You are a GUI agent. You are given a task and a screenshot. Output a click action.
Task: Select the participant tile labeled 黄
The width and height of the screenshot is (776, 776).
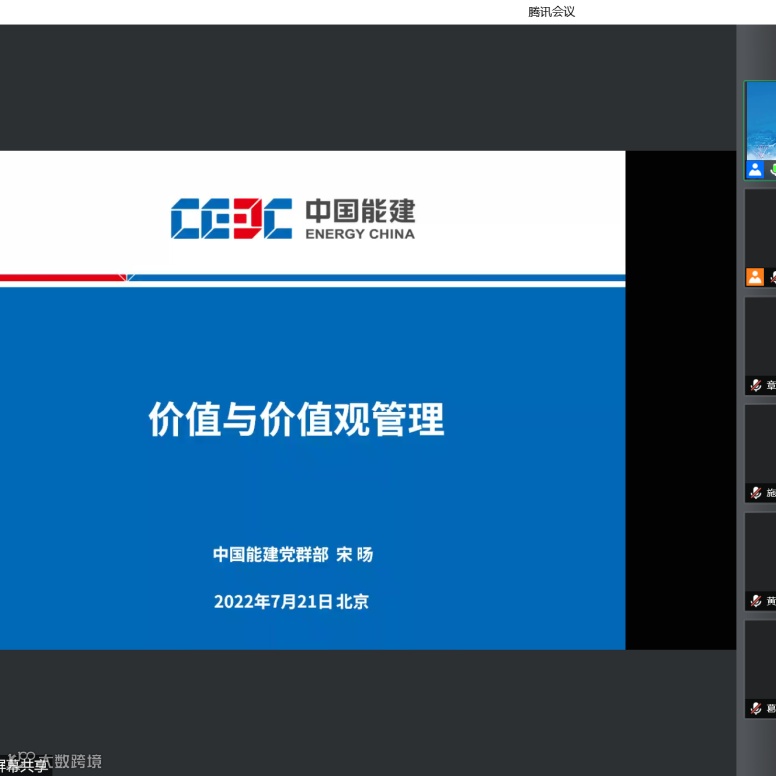[761, 562]
